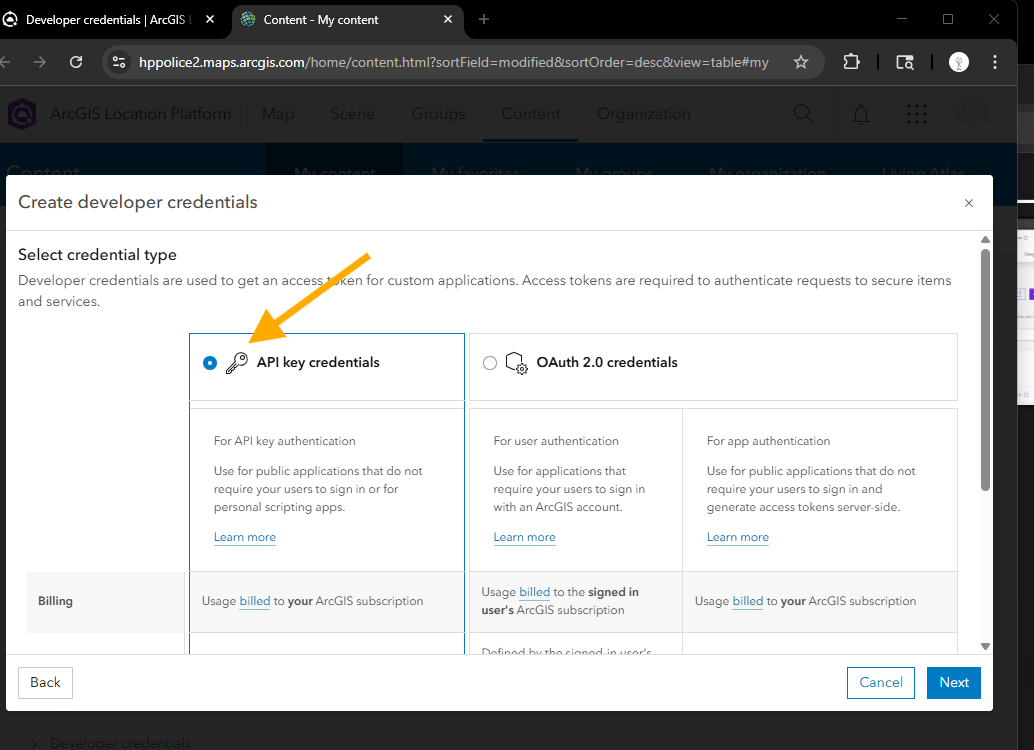Open Learn more for app authentication

pos(738,537)
